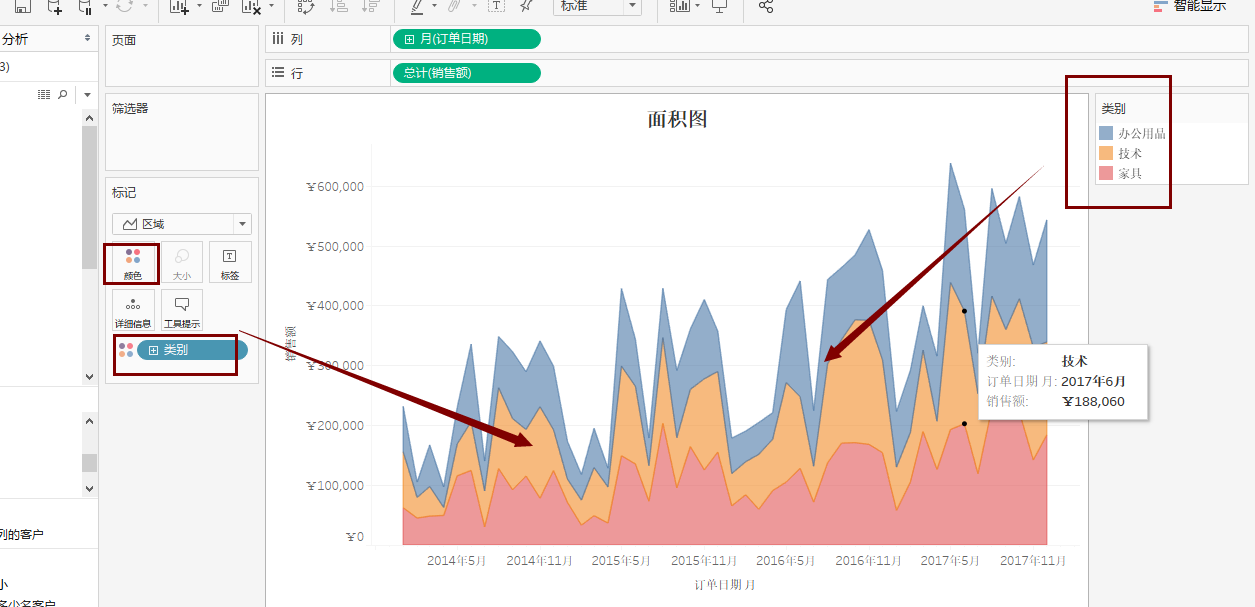Screen dimensions: 1255x607
Task: Click the 月(订单日期) pill on columns
Action: [x=467, y=39]
